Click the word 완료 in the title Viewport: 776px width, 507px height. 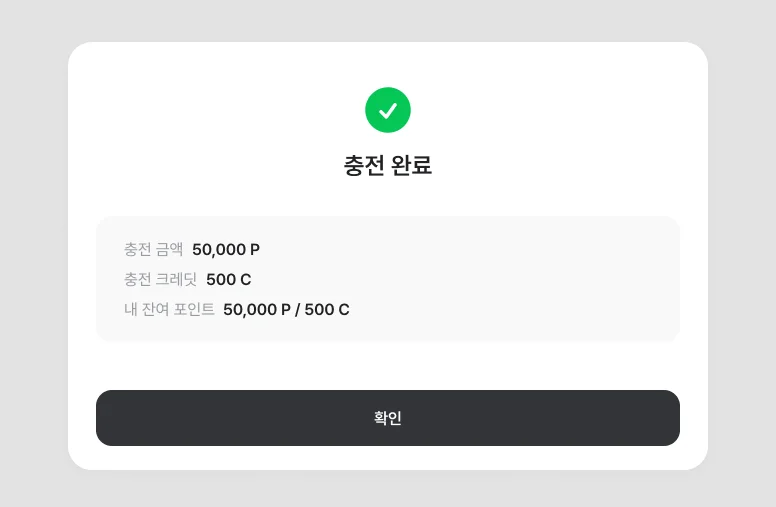click(x=411, y=165)
